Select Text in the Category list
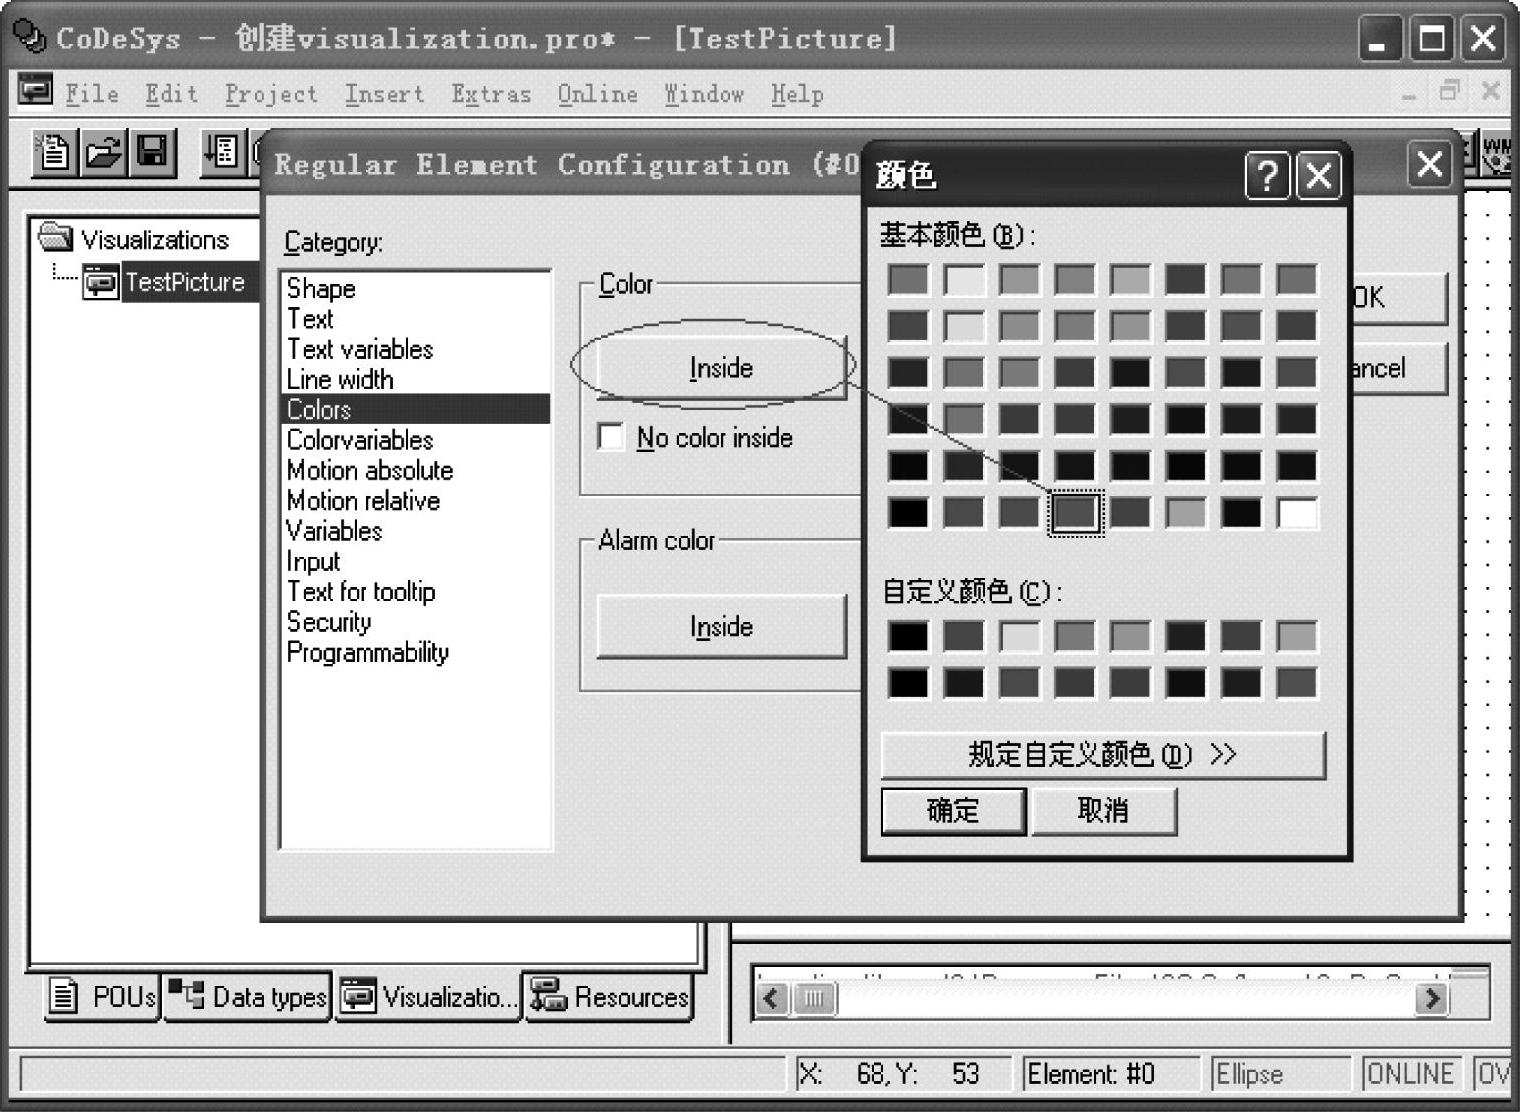1520x1112 pixels. [x=415, y=319]
